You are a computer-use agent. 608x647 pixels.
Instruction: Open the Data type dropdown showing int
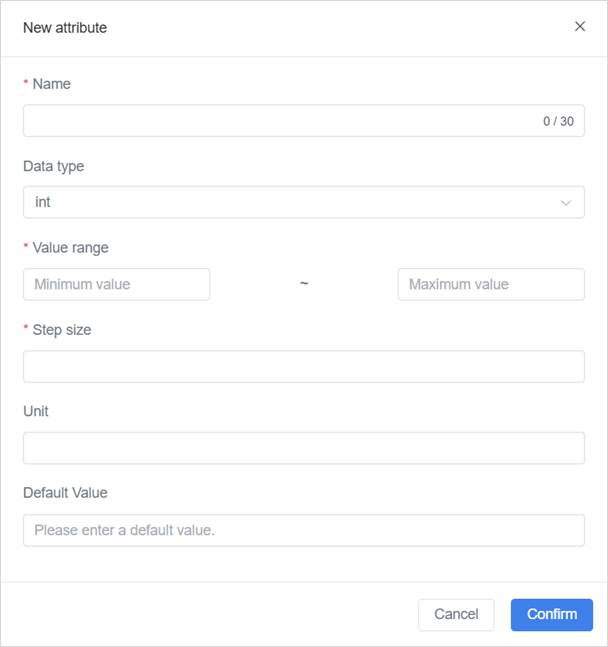(290, 202)
